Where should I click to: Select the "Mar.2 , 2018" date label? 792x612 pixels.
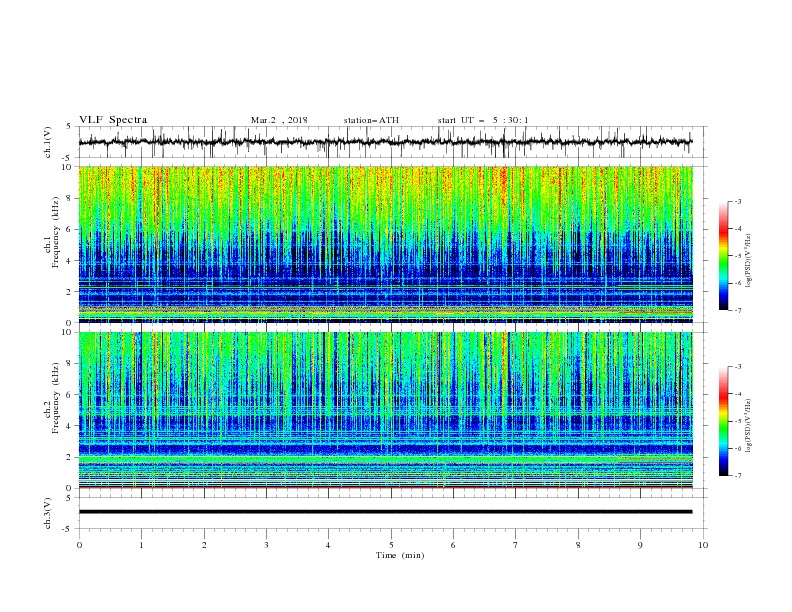point(279,120)
